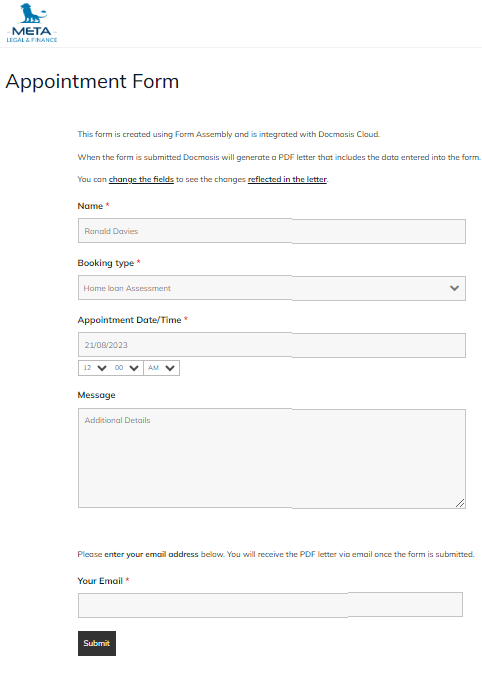Image resolution: width=482 pixels, height=681 pixels.
Task: Focus the Your Email input field
Action: pyautogui.click(x=270, y=605)
